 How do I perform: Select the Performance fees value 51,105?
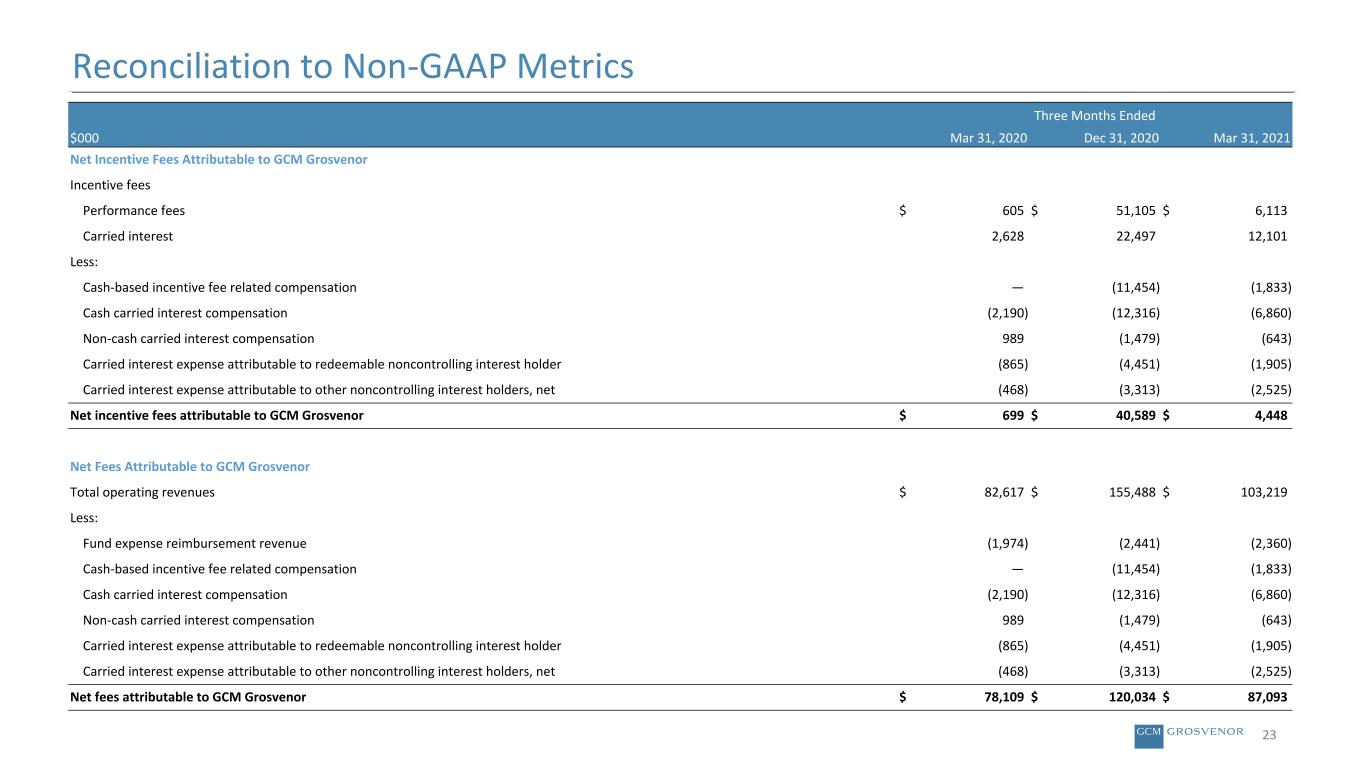tap(1137, 211)
